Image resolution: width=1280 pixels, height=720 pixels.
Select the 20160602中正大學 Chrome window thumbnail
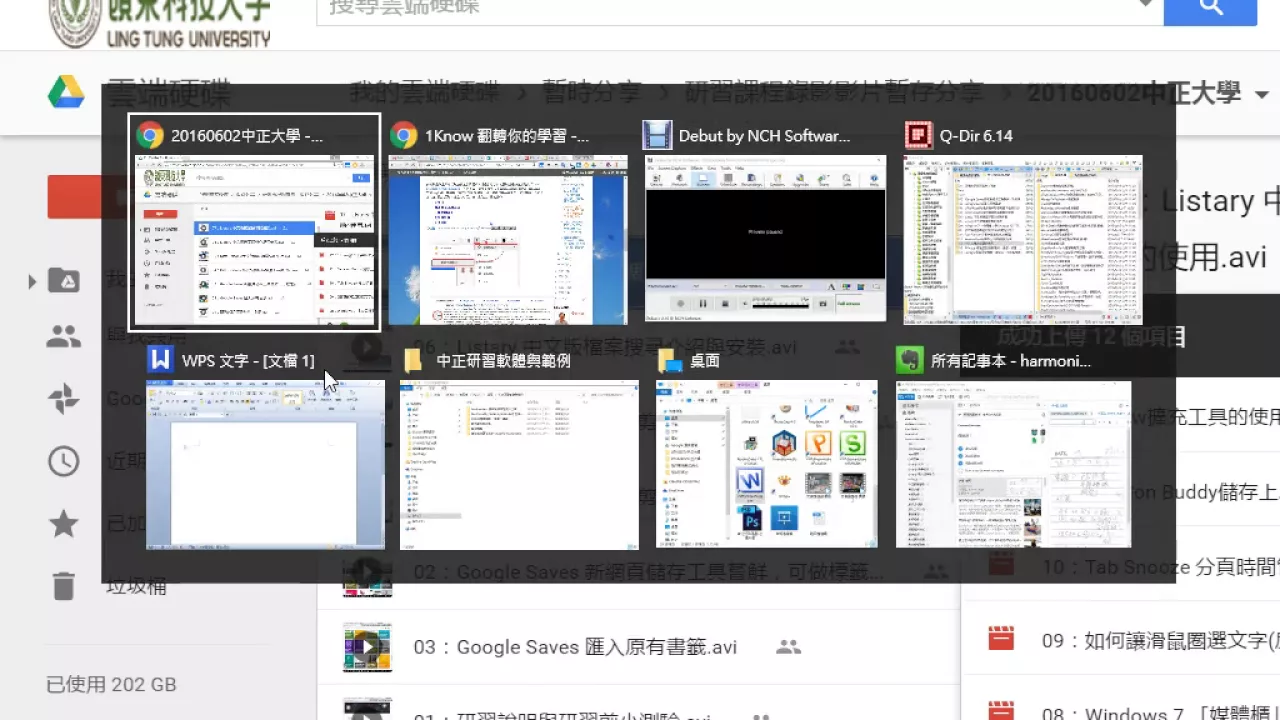click(255, 240)
